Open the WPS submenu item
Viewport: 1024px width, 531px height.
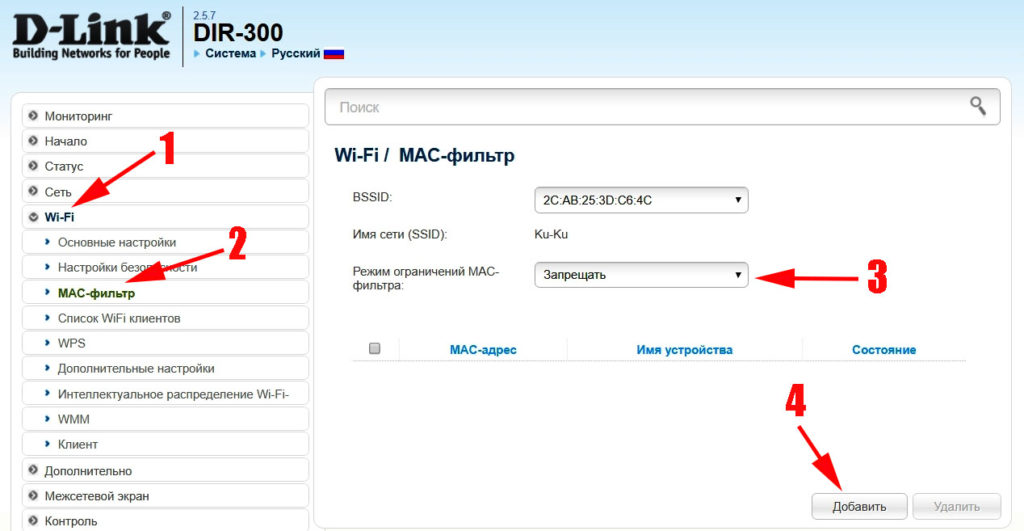click(165, 343)
